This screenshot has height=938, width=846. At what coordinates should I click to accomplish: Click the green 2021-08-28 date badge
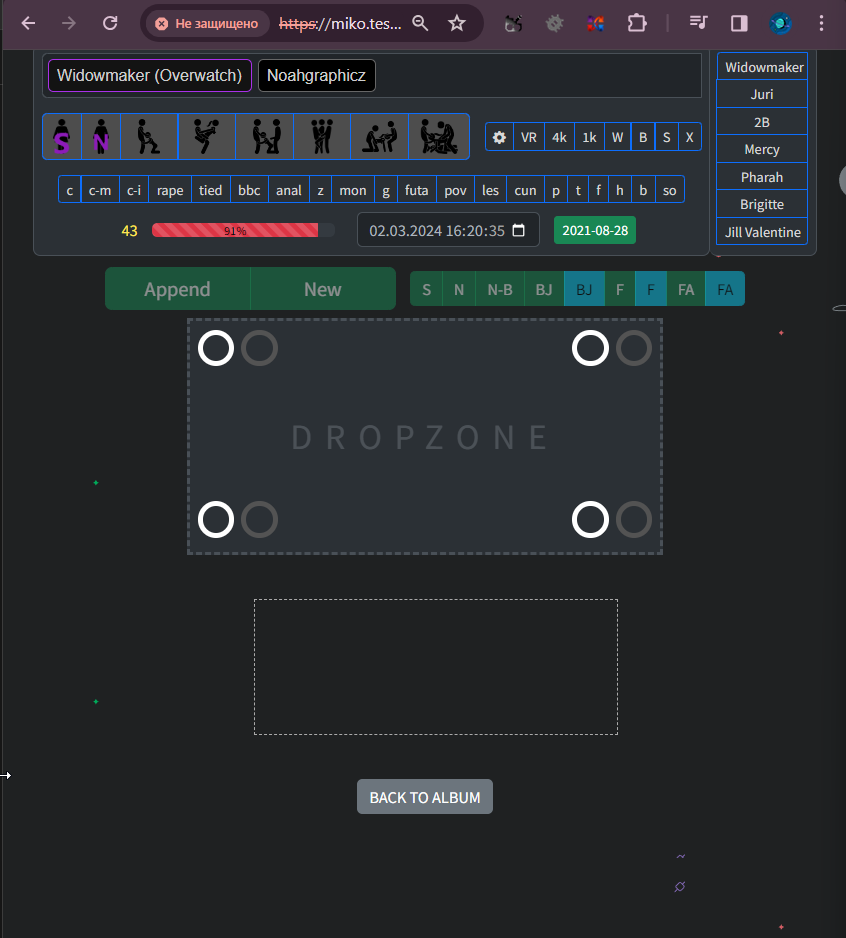coord(595,230)
